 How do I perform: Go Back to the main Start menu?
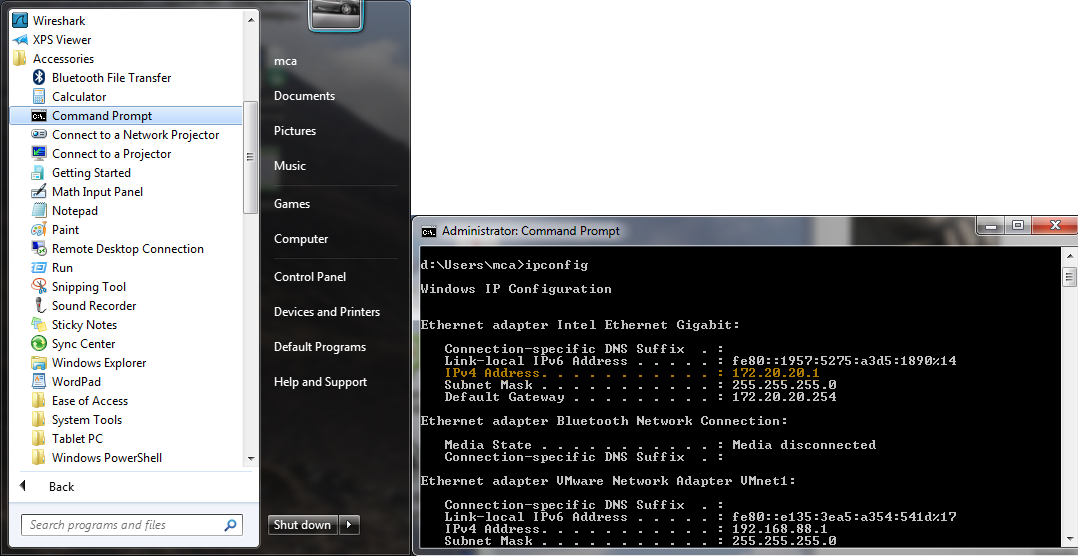click(x=47, y=487)
